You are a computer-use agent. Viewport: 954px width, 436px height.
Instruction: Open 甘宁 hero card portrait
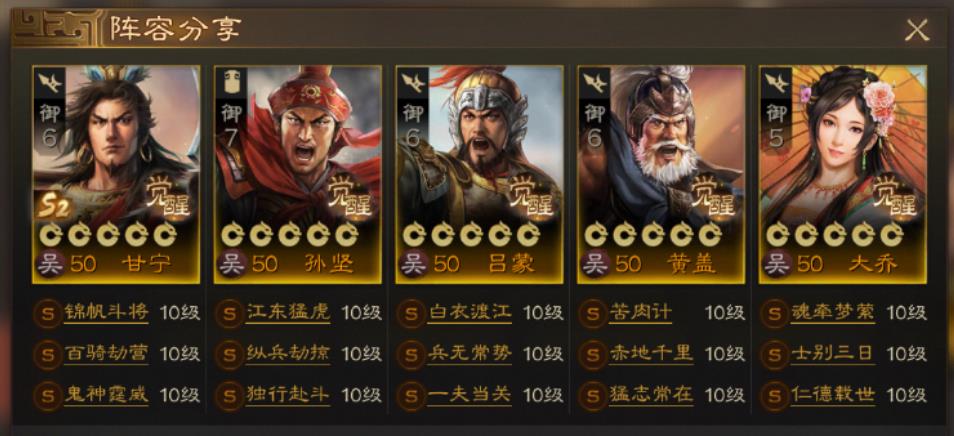[116, 175]
